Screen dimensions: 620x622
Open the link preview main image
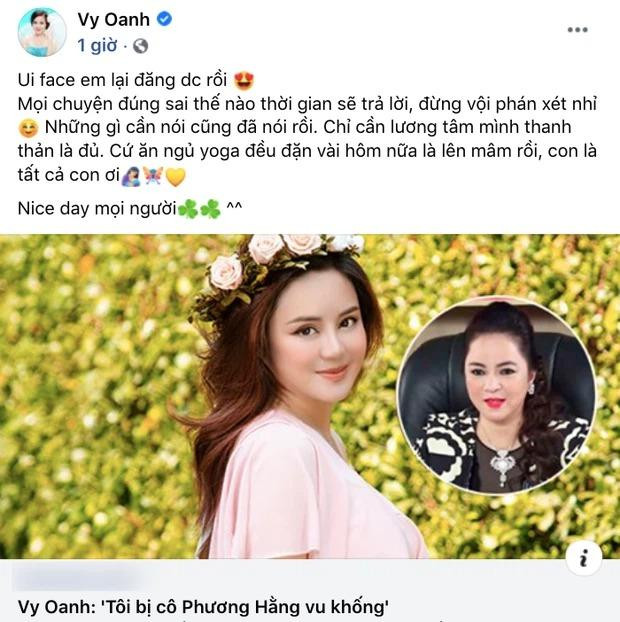coord(310,397)
